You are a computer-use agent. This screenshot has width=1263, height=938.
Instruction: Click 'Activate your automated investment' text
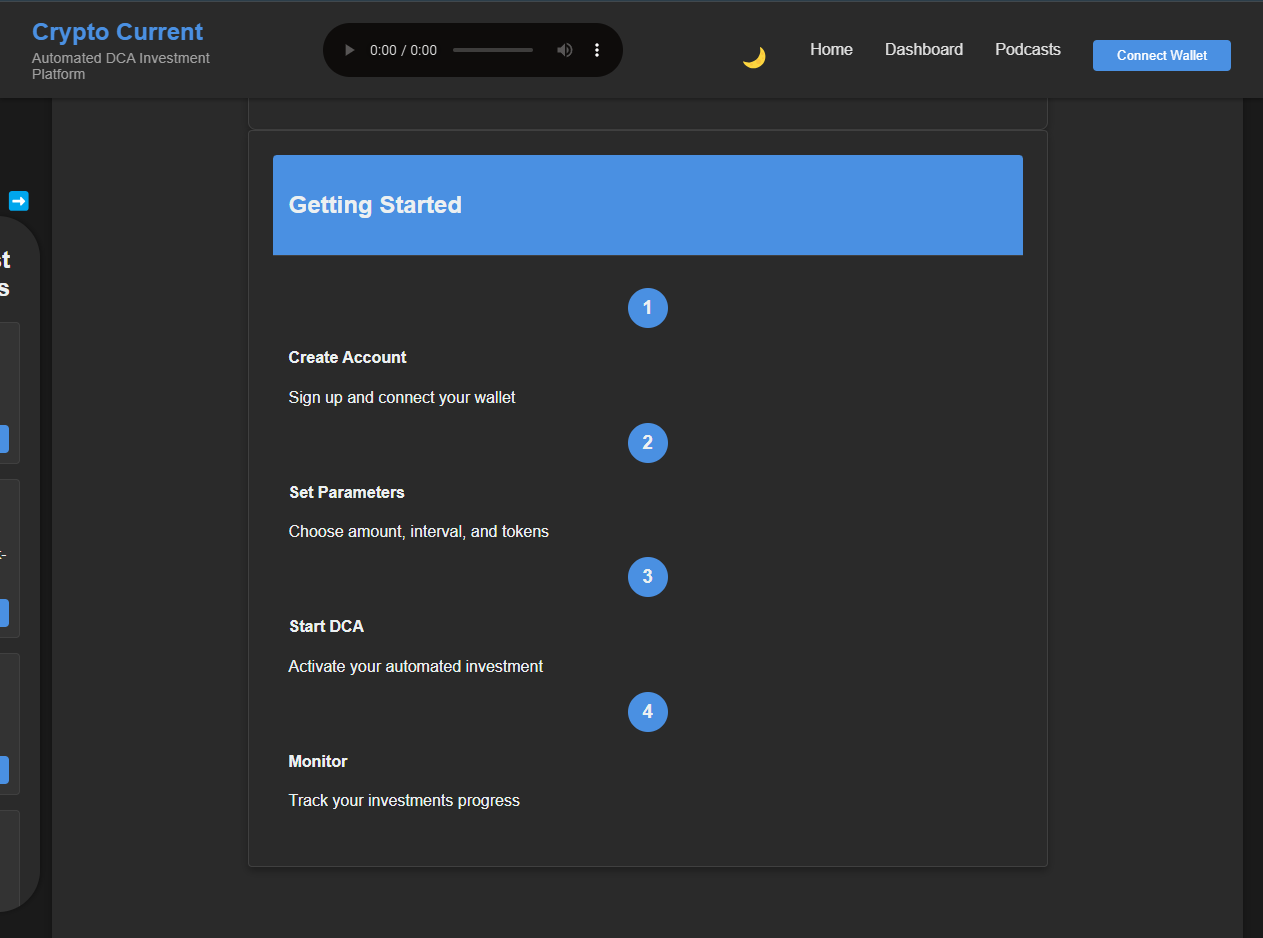(x=416, y=667)
